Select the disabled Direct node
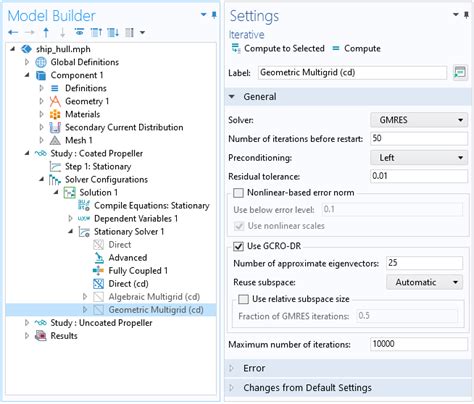Image resolution: width=474 pixels, height=404 pixels. pos(120,245)
